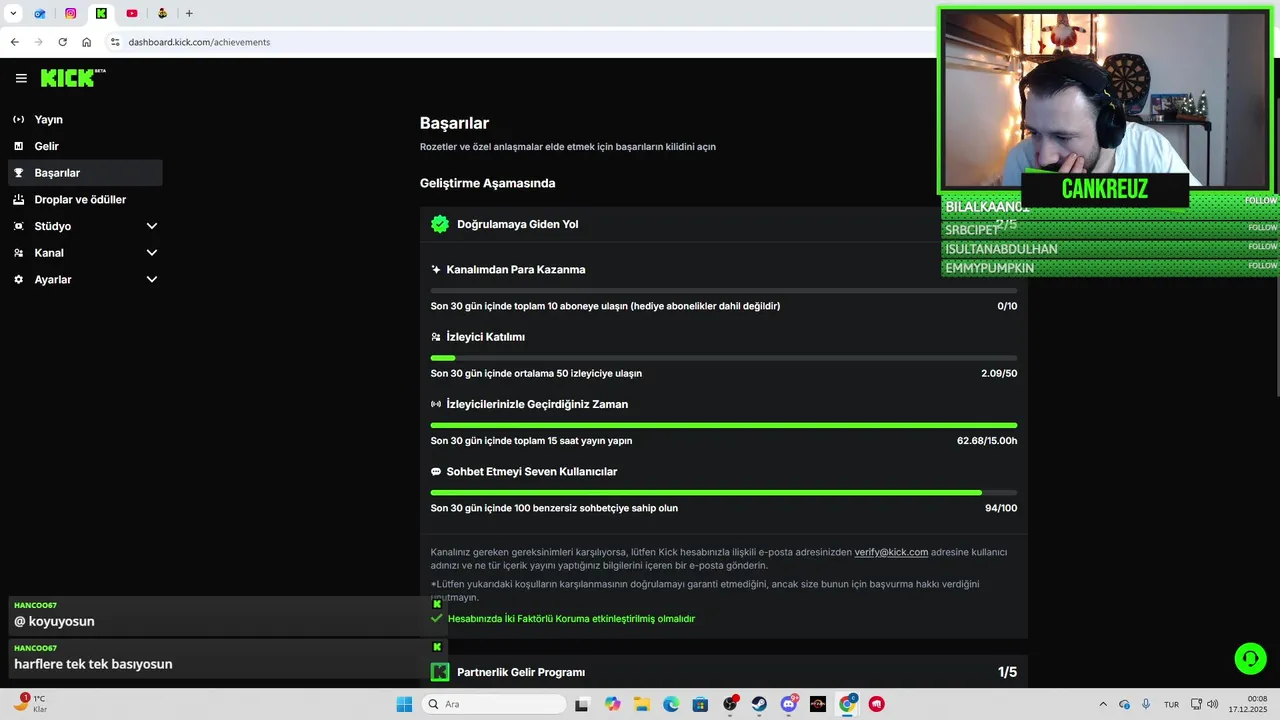The width and height of the screenshot is (1280, 720).
Task: Click the weather widget showing 1°C
Action: click(30, 703)
